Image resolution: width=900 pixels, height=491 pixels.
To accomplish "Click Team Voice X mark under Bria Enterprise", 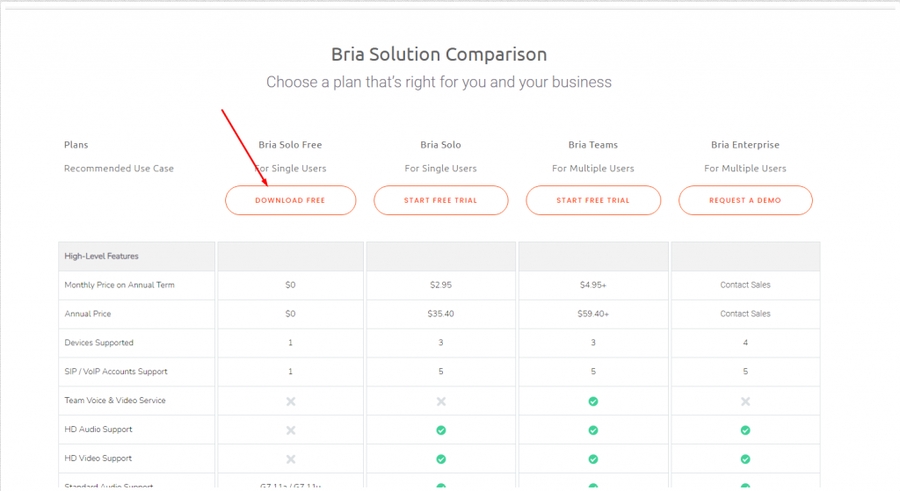I will [x=745, y=401].
